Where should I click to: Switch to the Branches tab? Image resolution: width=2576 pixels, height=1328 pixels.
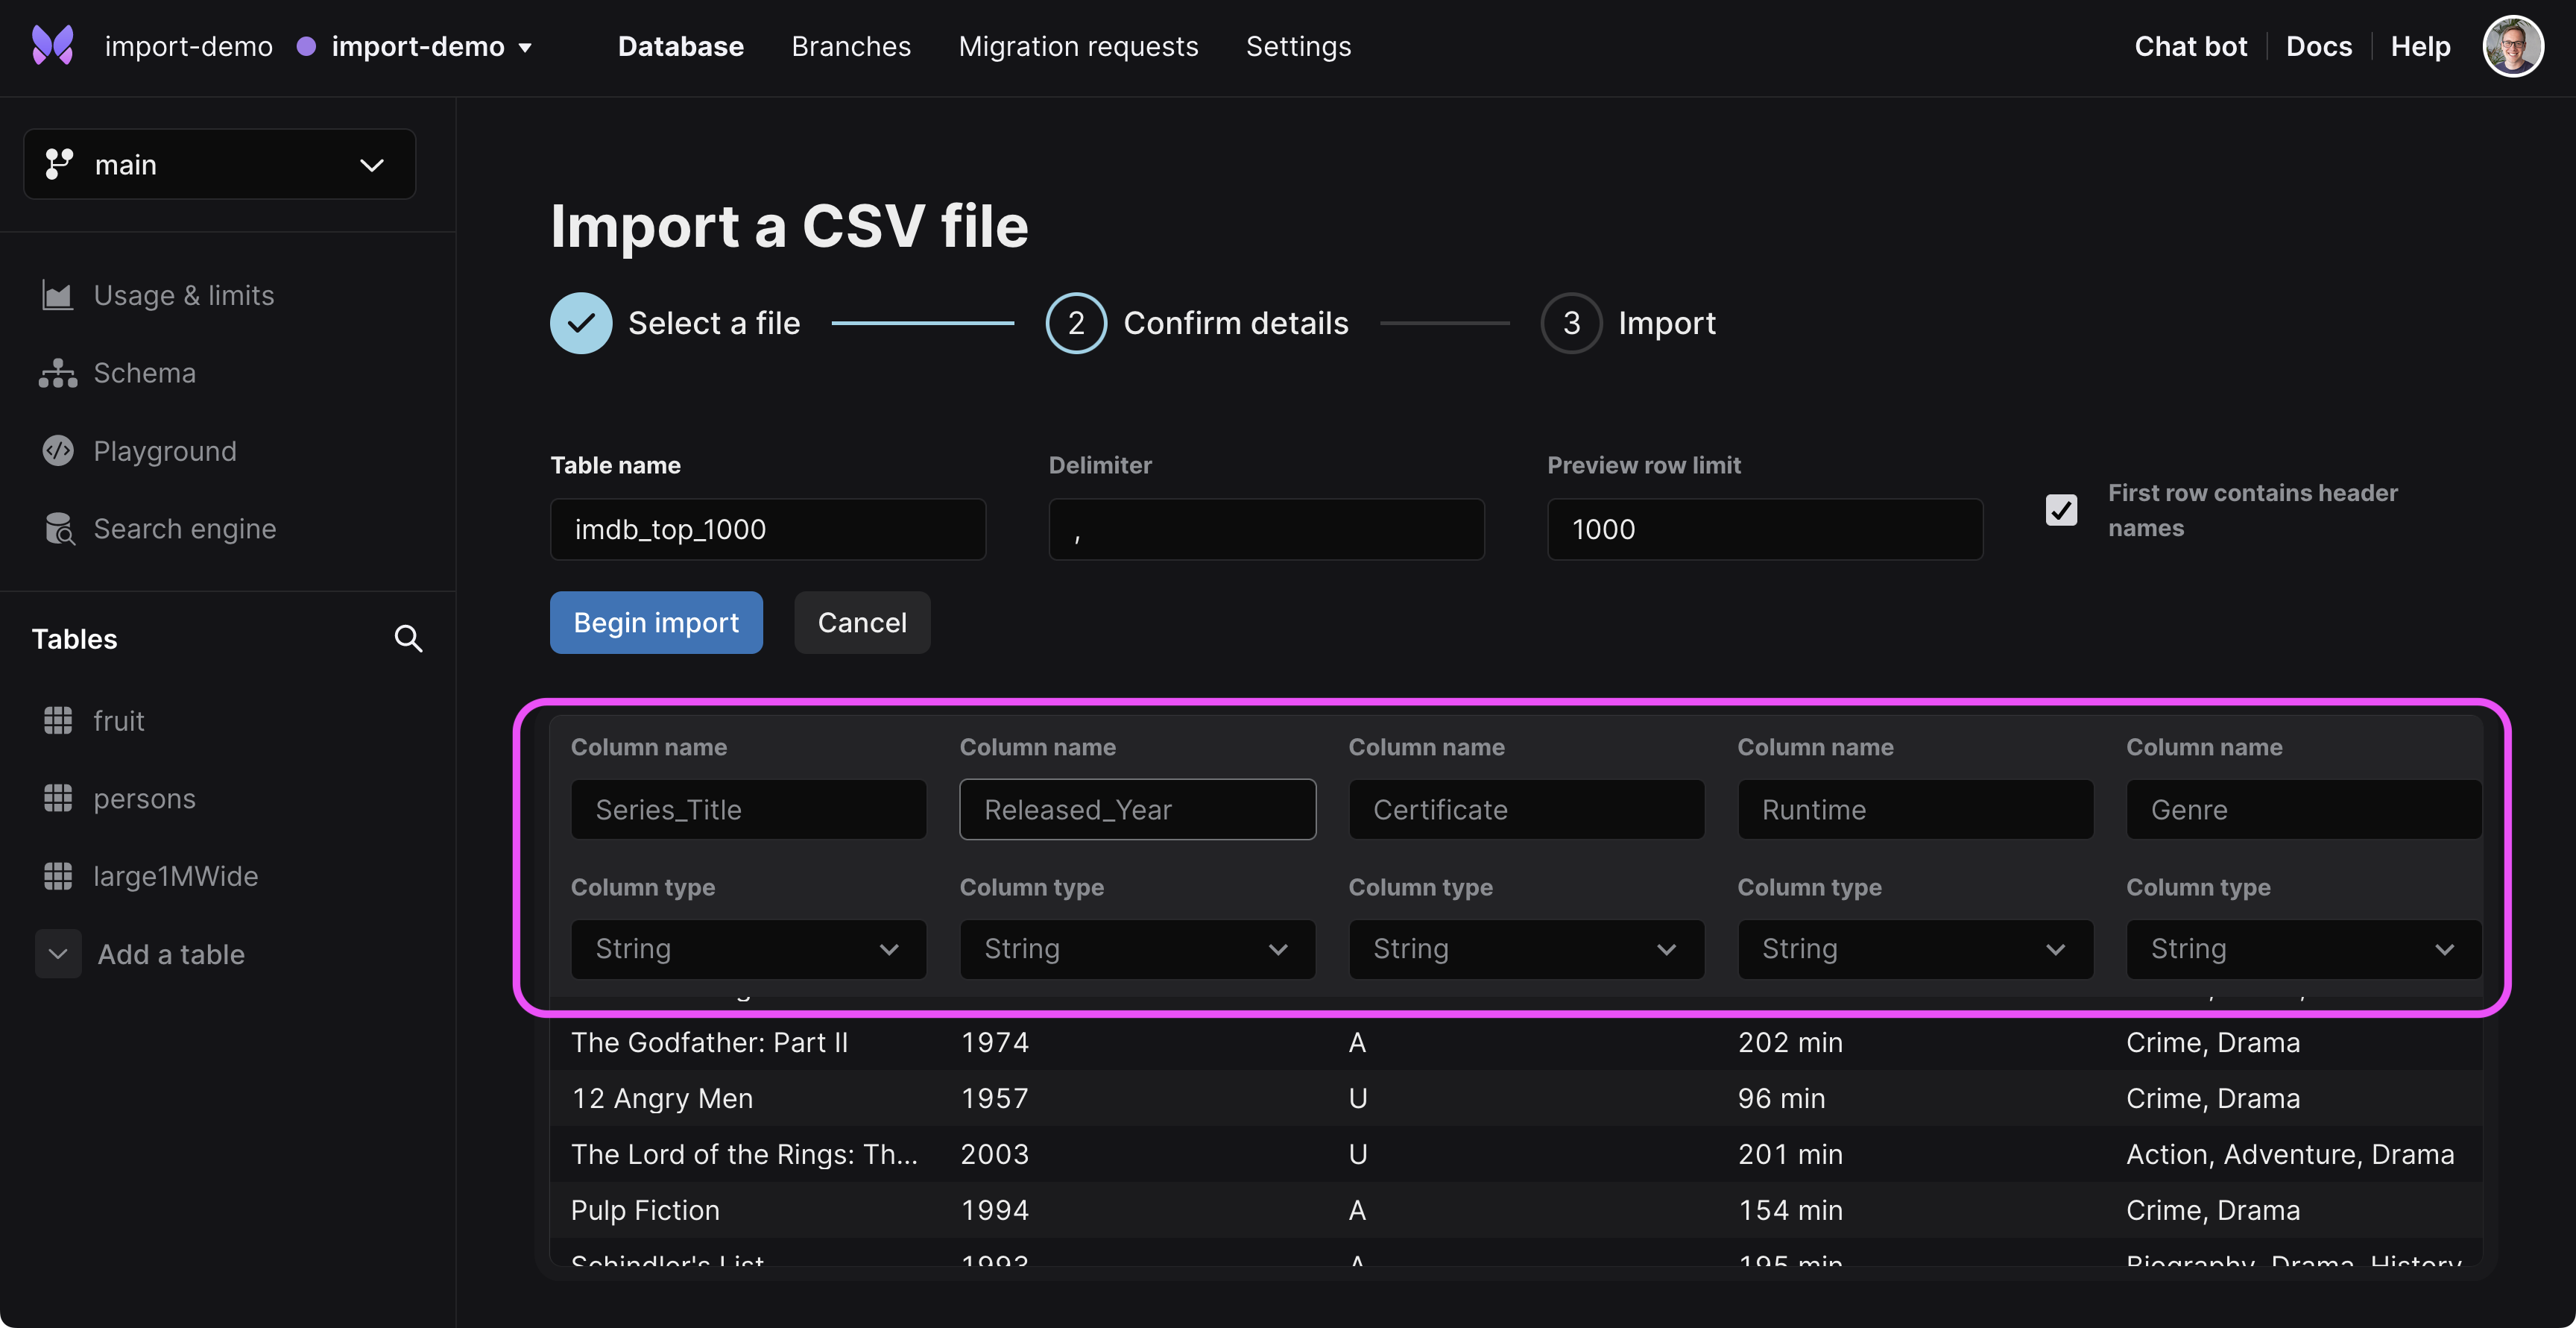pos(851,46)
